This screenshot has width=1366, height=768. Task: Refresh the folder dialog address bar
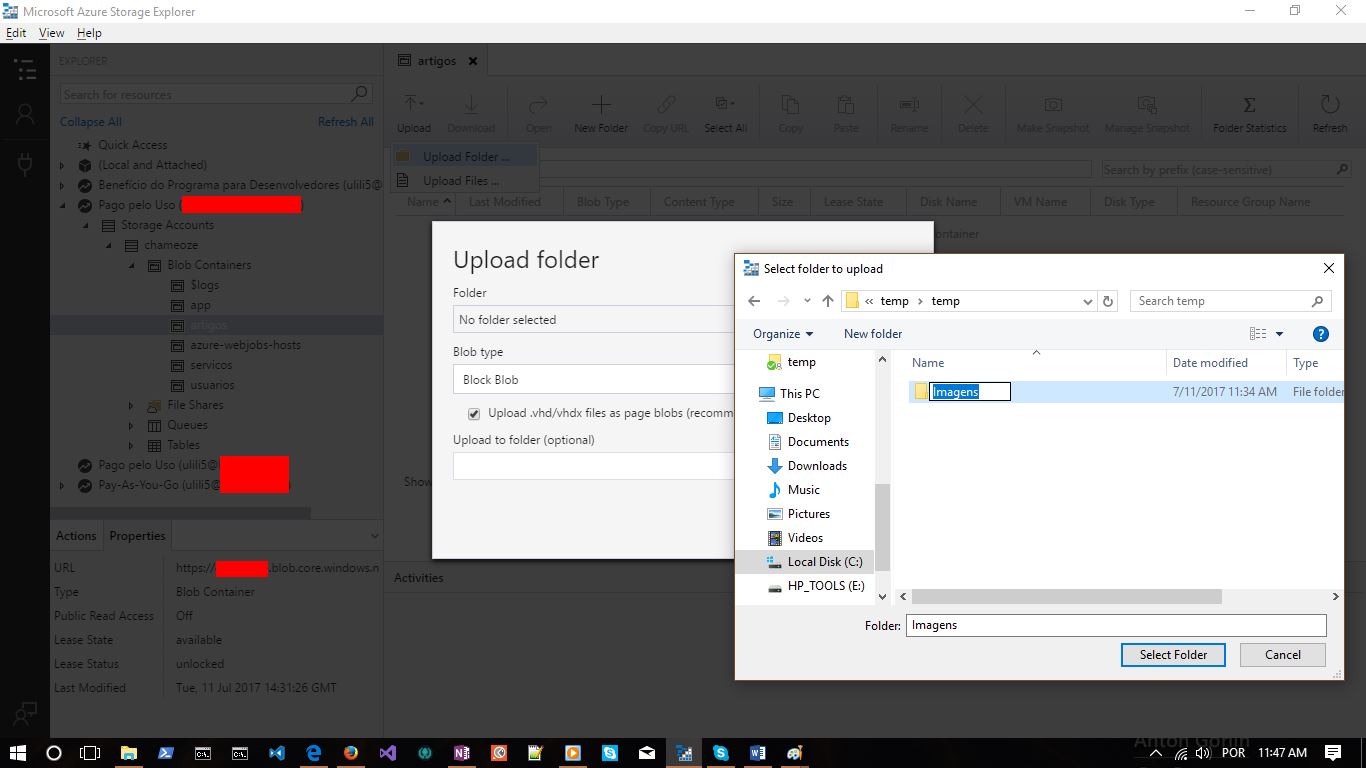click(1108, 301)
